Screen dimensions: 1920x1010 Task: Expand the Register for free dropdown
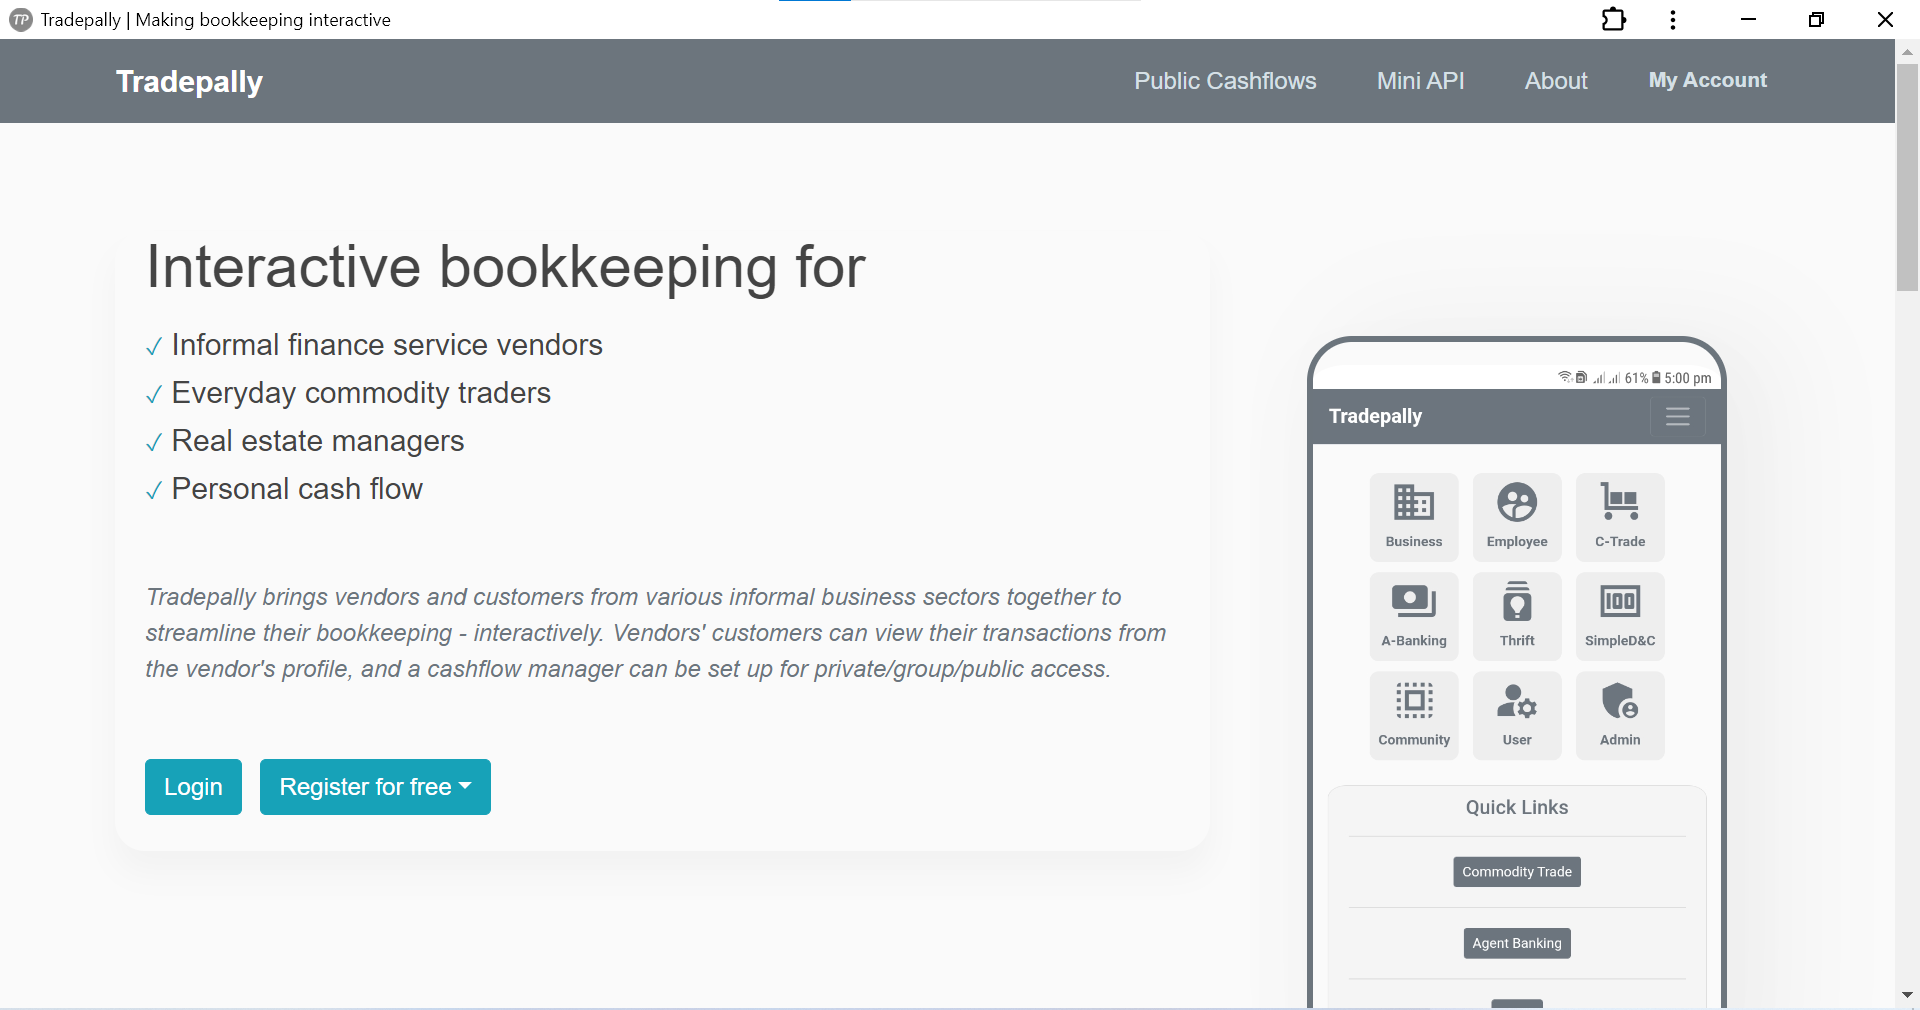tap(375, 787)
